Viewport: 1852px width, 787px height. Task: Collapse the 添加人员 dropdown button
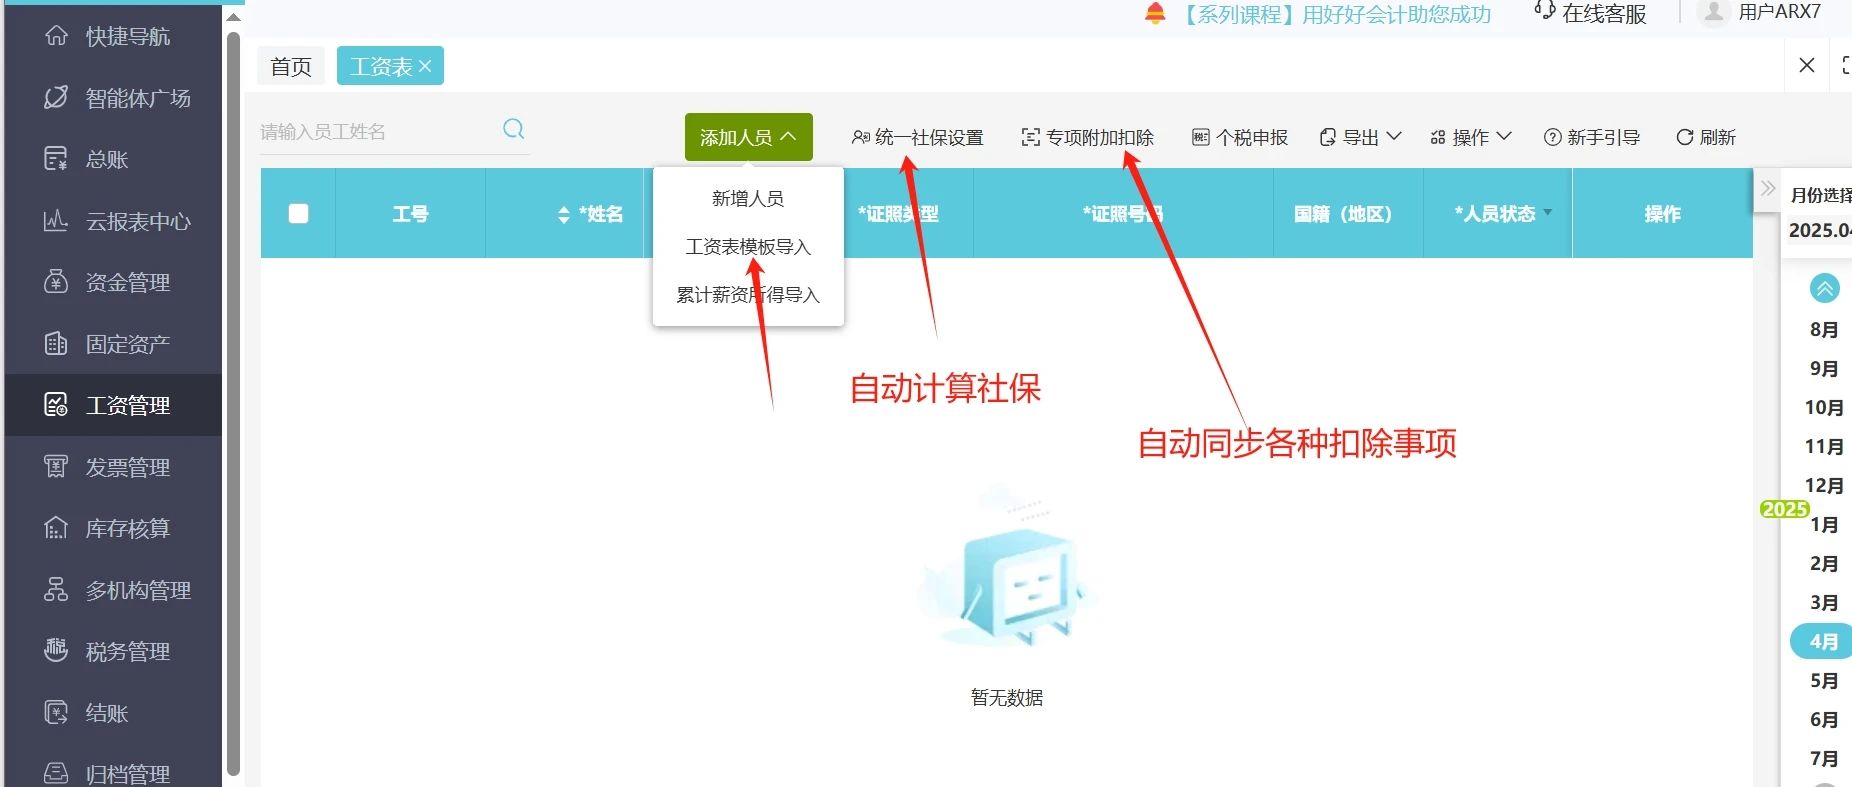(748, 137)
